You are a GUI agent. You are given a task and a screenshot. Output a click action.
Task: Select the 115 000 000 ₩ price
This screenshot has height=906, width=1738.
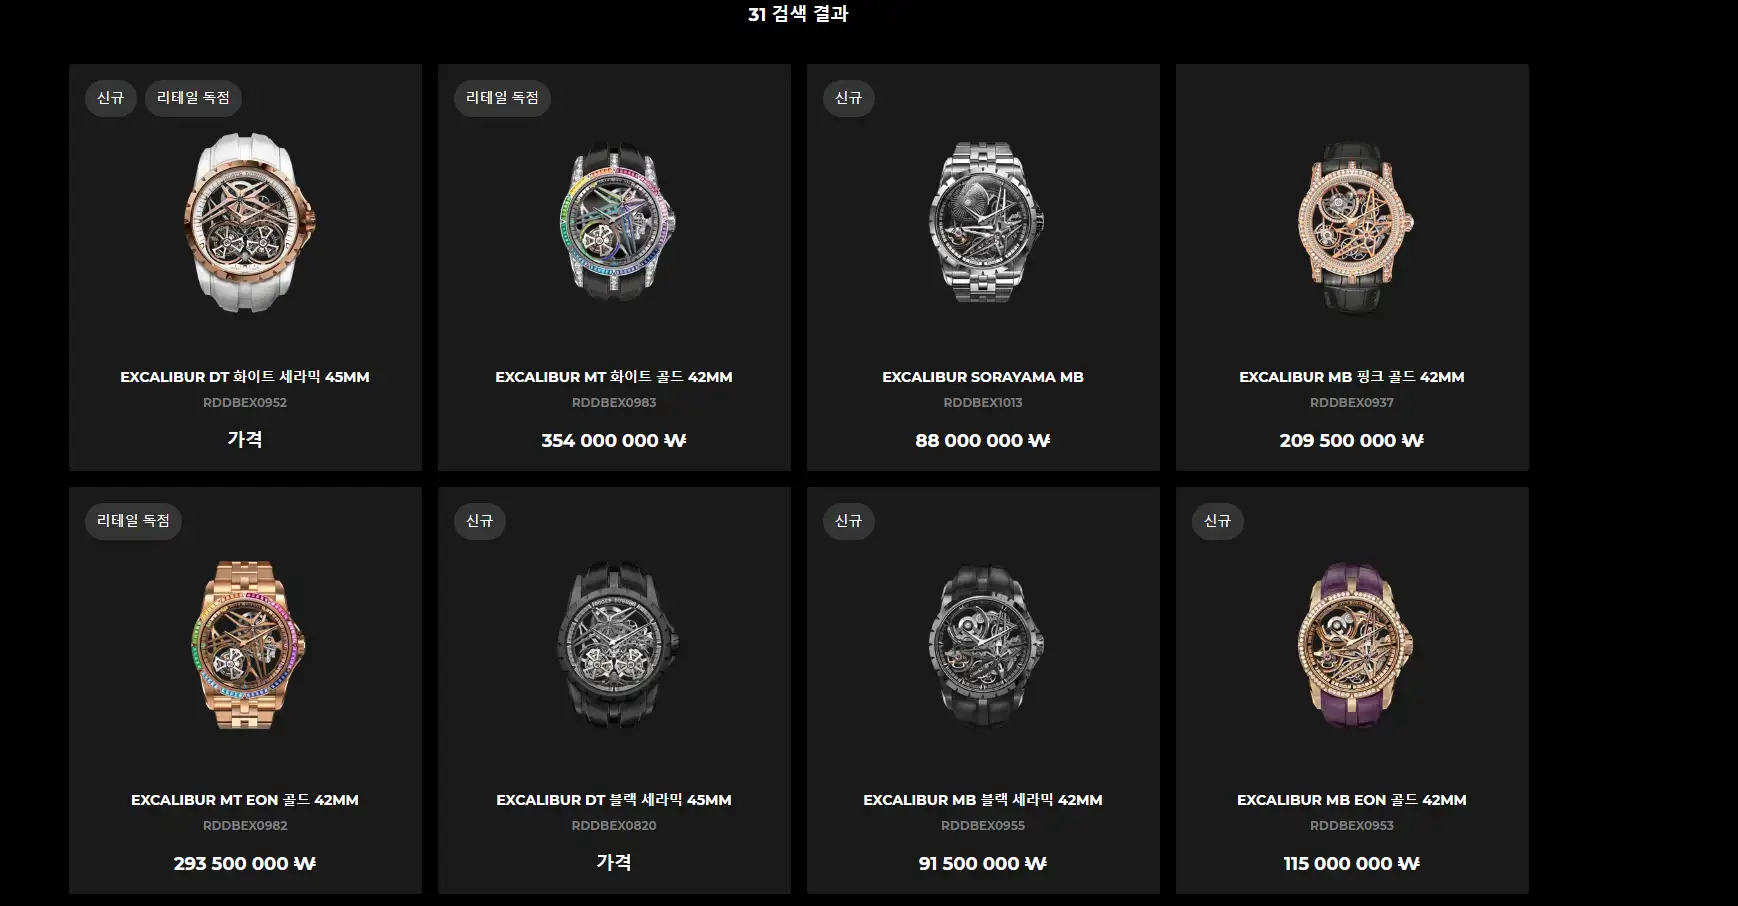[1352, 863]
